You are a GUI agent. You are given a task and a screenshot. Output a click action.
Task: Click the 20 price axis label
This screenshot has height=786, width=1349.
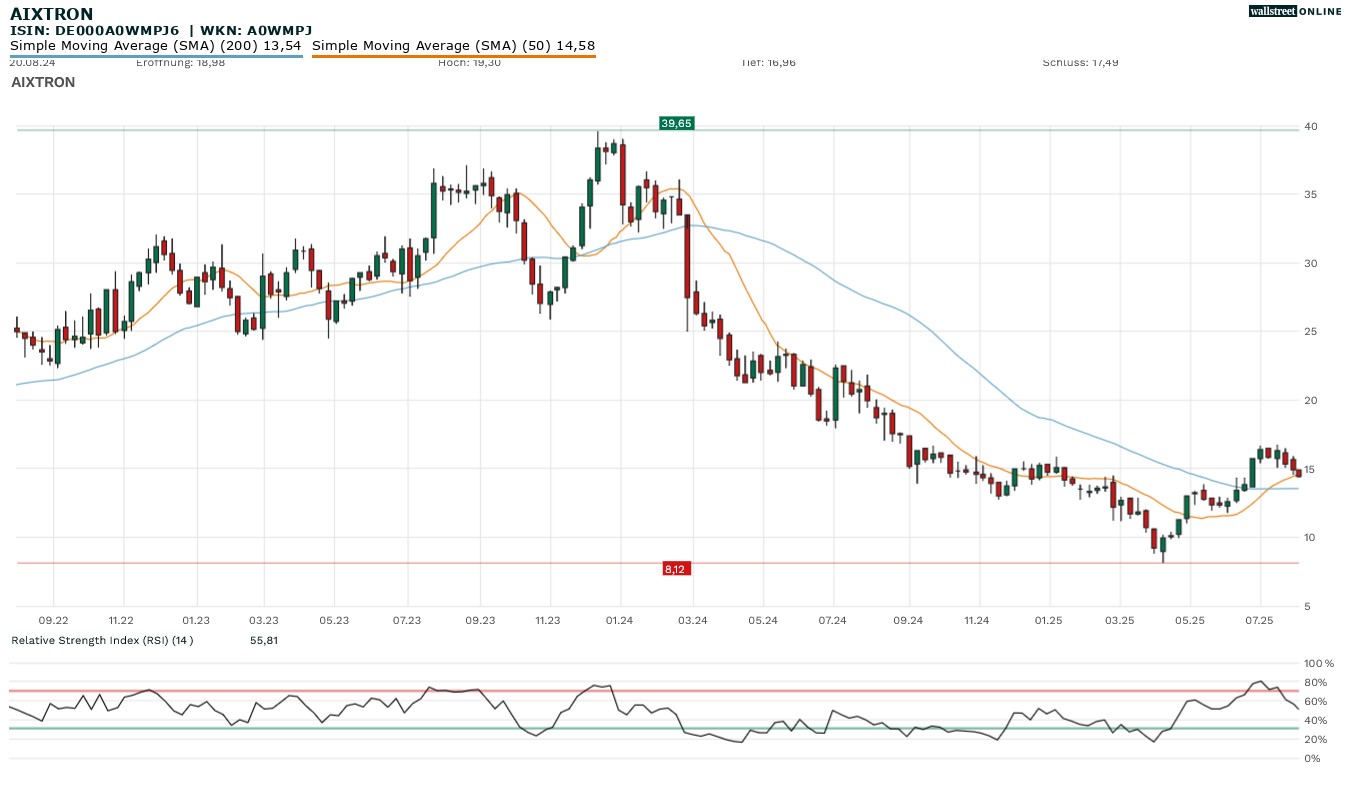[x=1309, y=400]
